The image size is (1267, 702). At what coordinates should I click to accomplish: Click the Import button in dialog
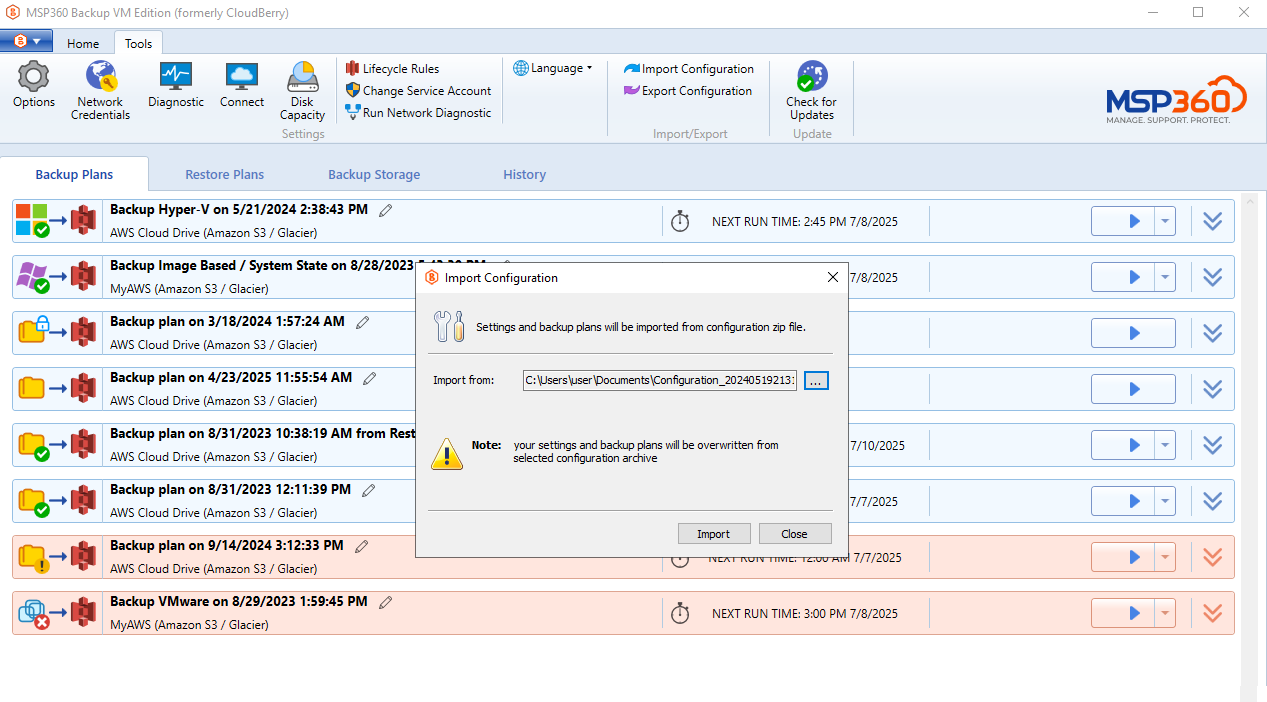[x=714, y=534]
